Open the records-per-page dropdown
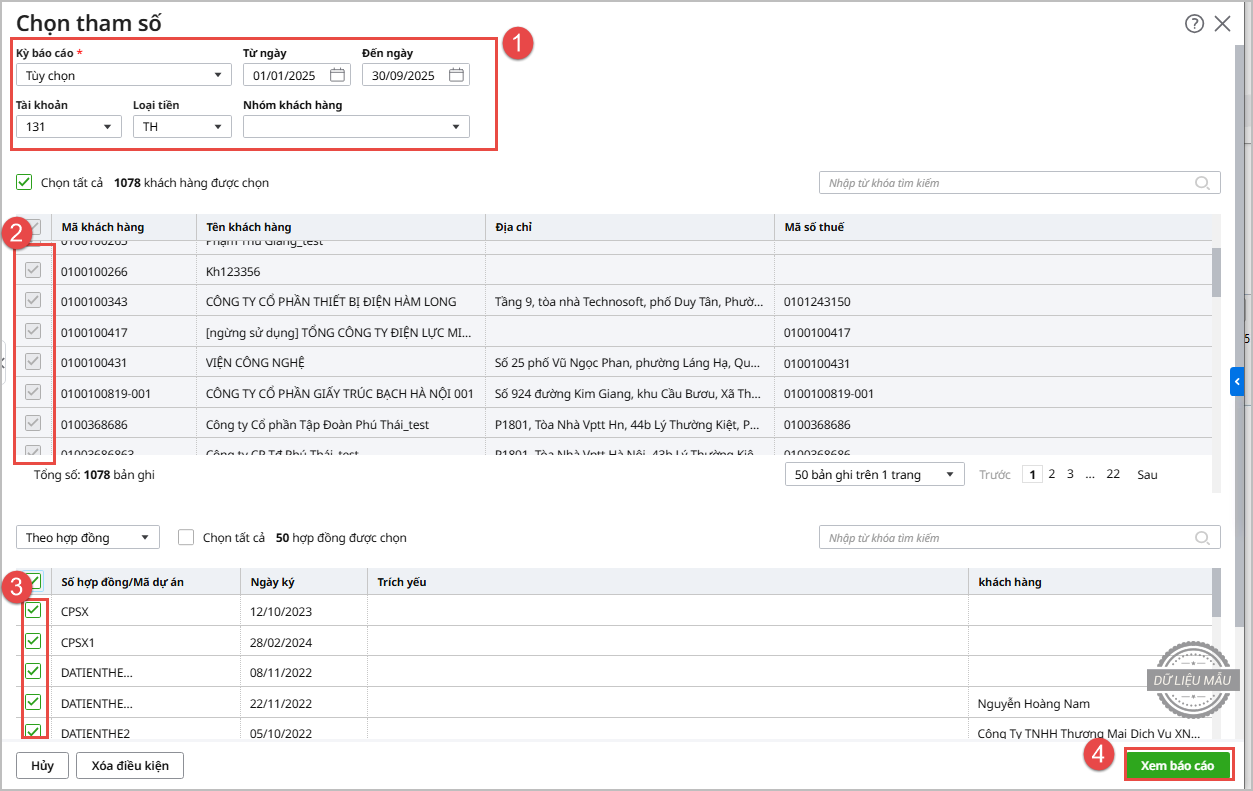 pos(875,475)
